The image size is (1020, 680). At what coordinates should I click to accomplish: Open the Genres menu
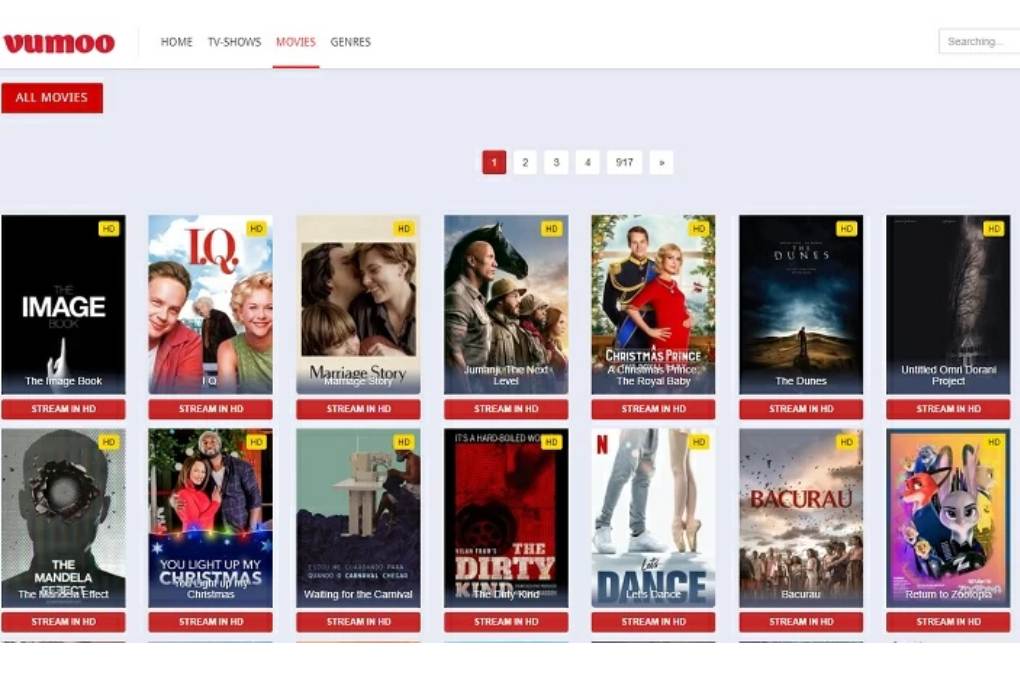pyautogui.click(x=351, y=42)
